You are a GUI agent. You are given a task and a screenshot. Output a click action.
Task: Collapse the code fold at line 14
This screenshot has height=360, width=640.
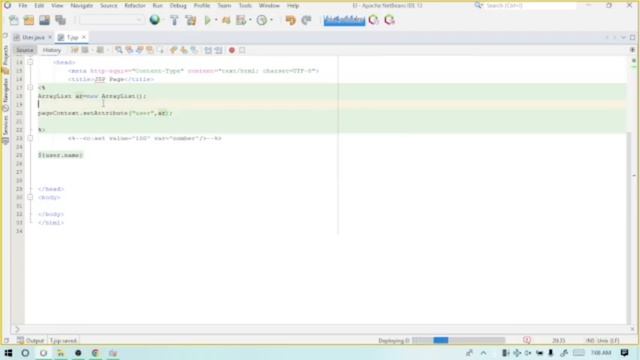pos(30,62)
